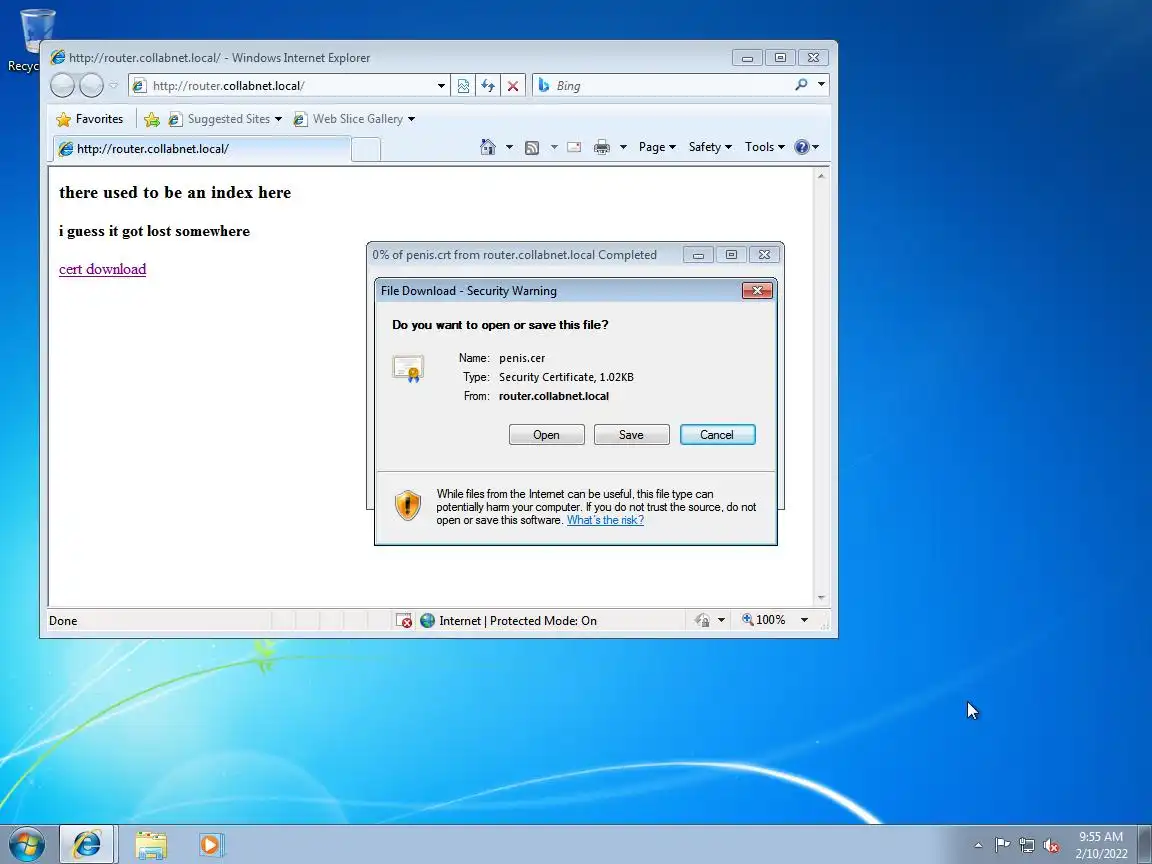
Task: Click the muted volume tray icon
Action: pyautogui.click(x=1051, y=846)
